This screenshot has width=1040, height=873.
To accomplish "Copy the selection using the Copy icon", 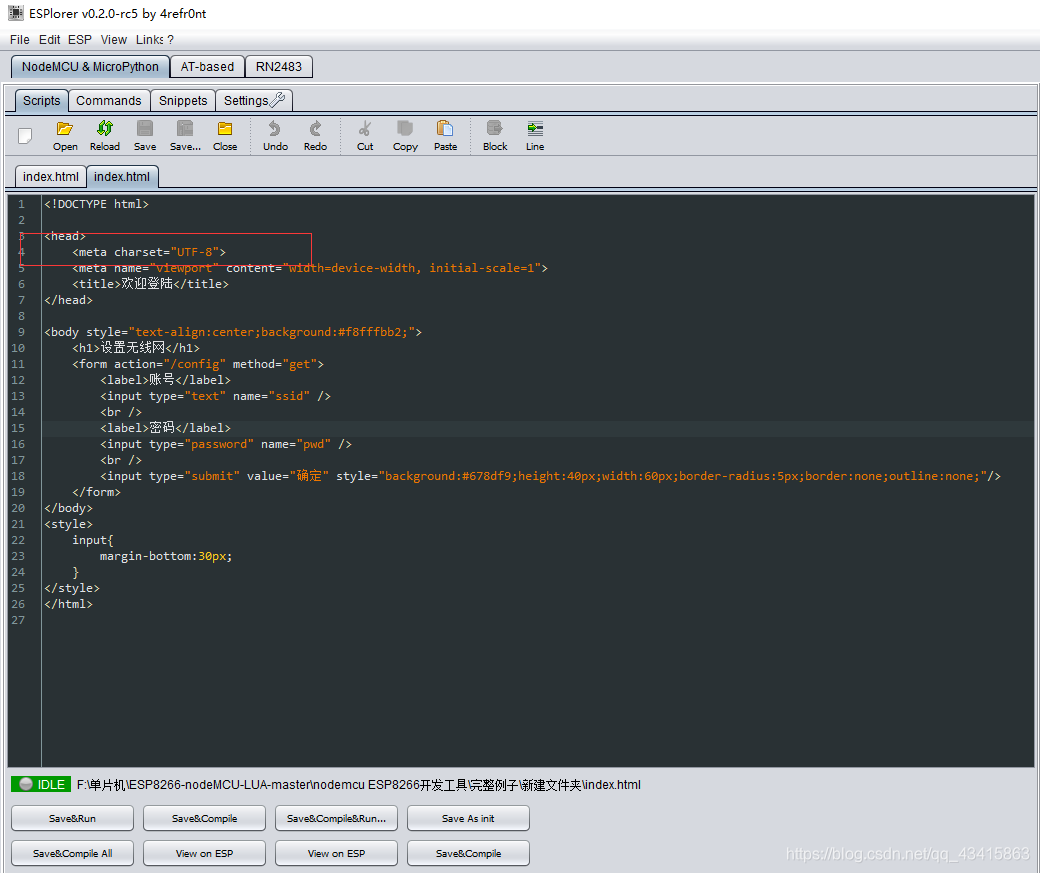I will click(404, 135).
